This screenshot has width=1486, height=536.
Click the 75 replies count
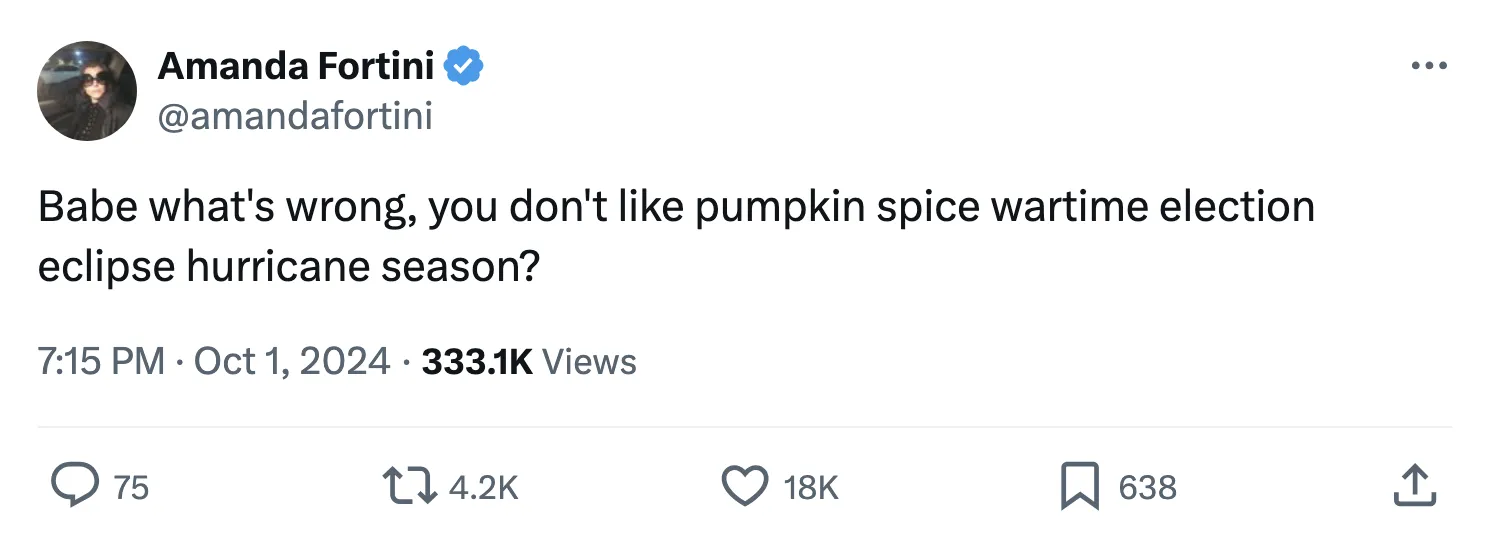click(x=131, y=487)
